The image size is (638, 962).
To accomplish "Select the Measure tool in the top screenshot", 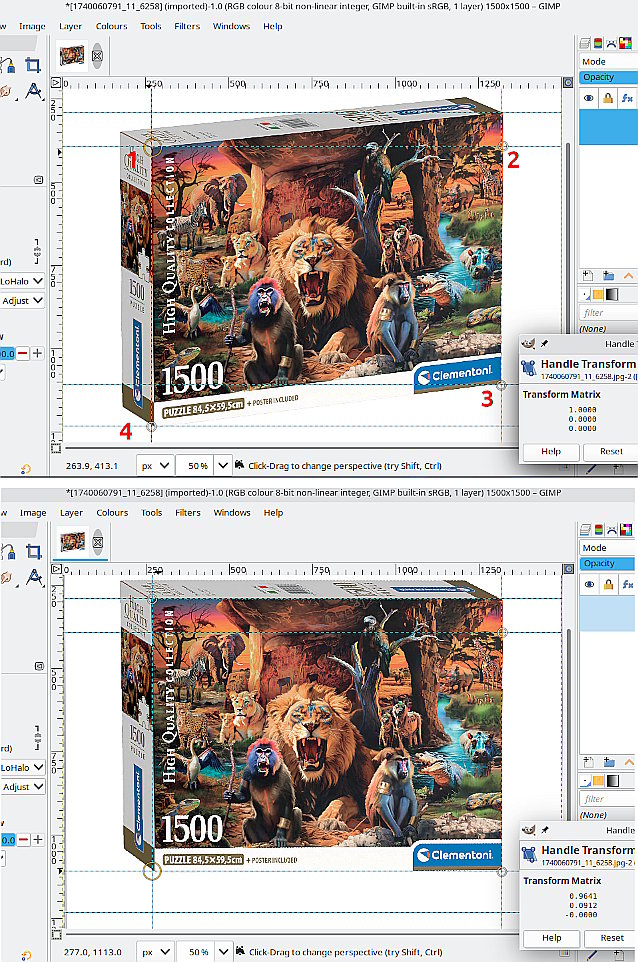I will click(34, 91).
